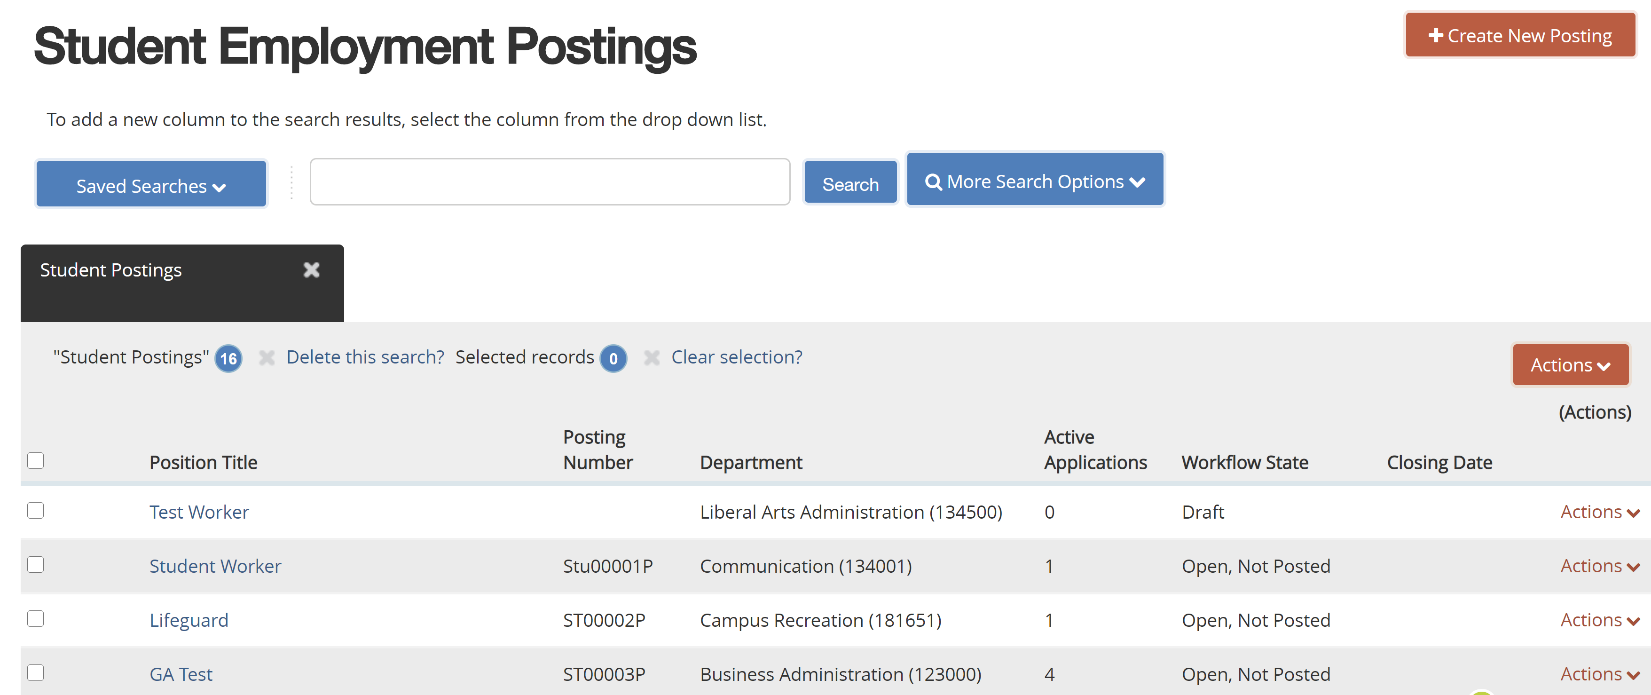Toggle the select-all checkbox in table header

pyautogui.click(x=36, y=461)
